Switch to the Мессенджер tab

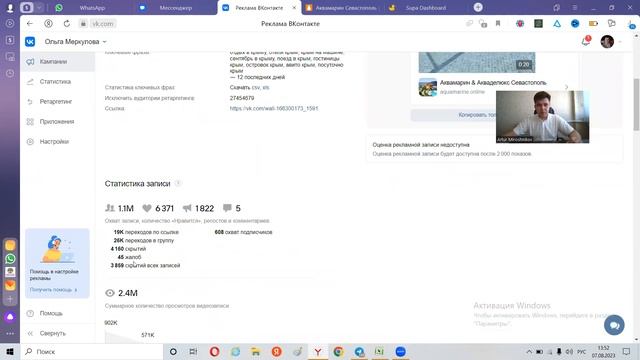(x=176, y=8)
